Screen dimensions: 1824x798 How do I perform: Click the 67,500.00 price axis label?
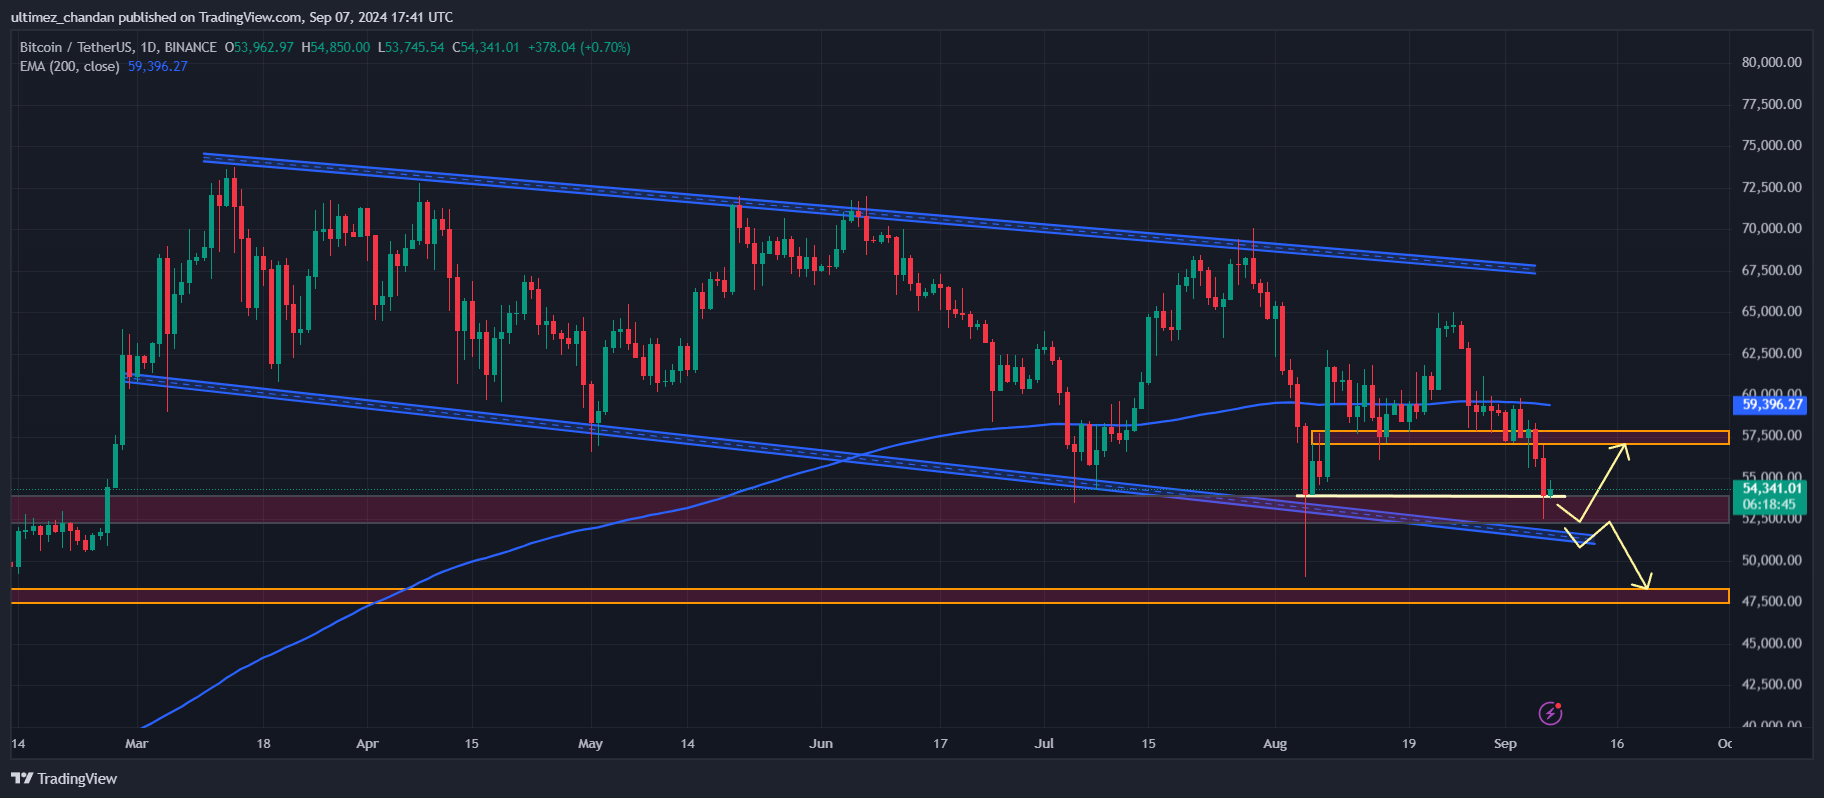click(x=1771, y=270)
